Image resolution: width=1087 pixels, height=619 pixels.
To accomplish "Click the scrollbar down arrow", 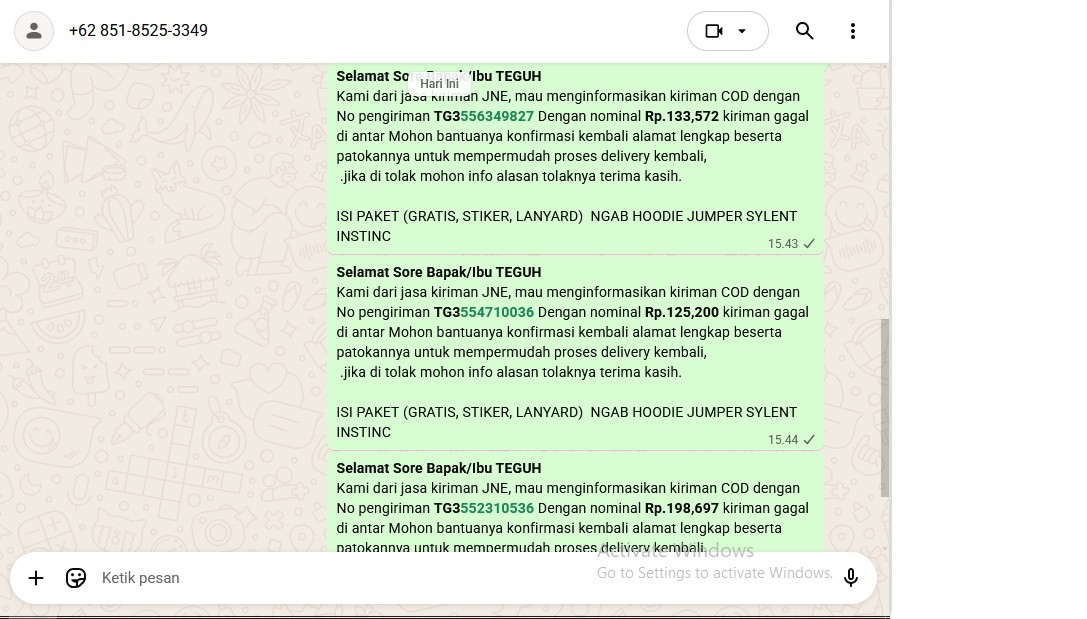I will tap(885, 548).
